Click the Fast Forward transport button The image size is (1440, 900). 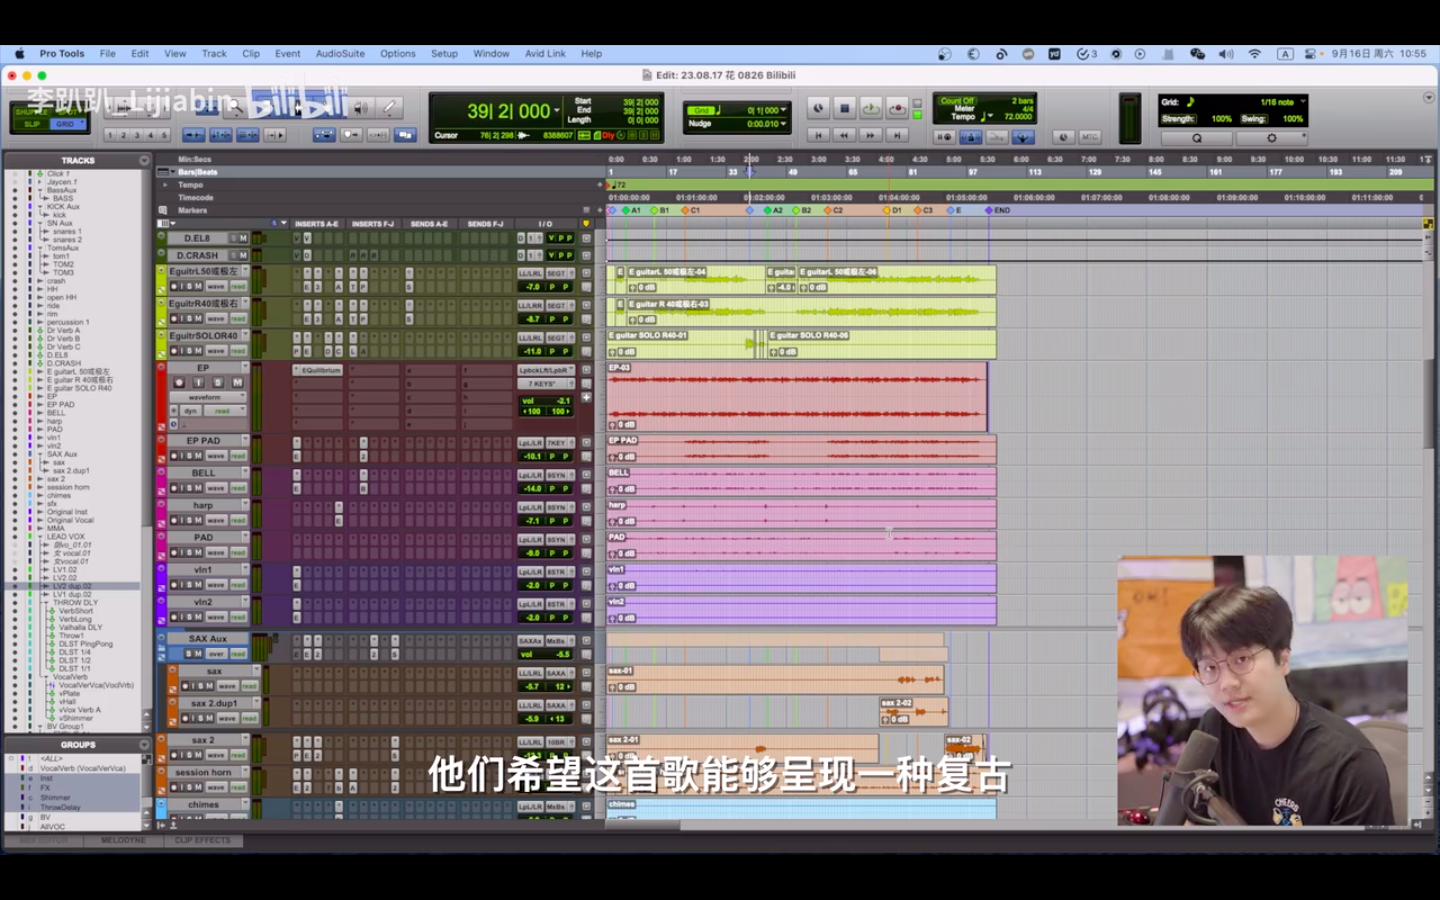870,135
